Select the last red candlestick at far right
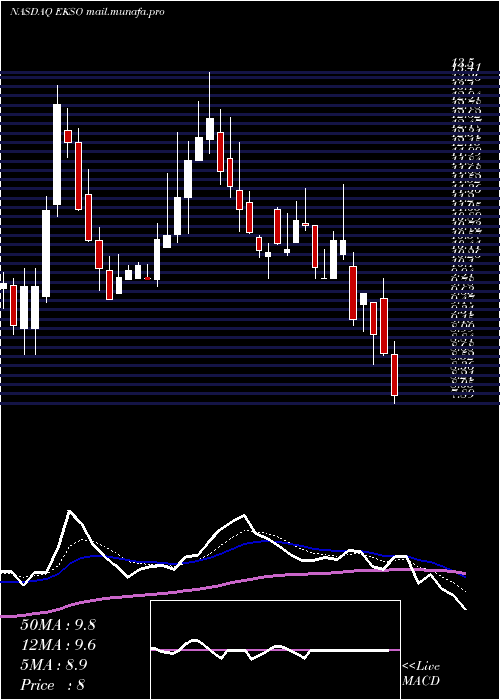500x700 pixels. pyautogui.click(x=394, y=375)
